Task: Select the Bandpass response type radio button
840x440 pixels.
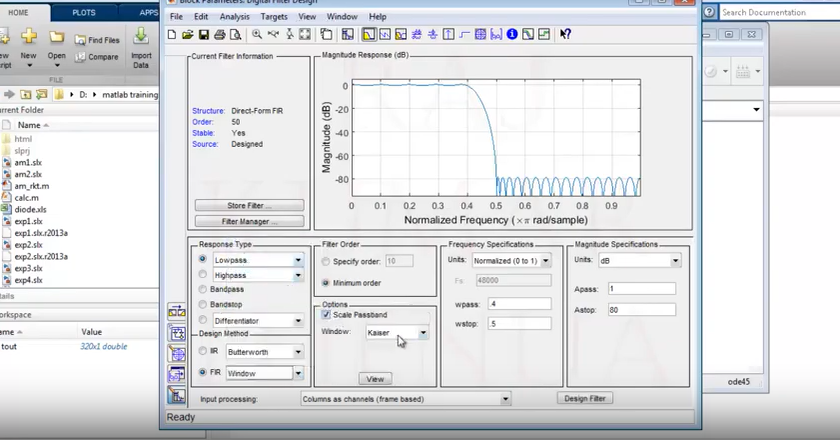Action: 202,289
